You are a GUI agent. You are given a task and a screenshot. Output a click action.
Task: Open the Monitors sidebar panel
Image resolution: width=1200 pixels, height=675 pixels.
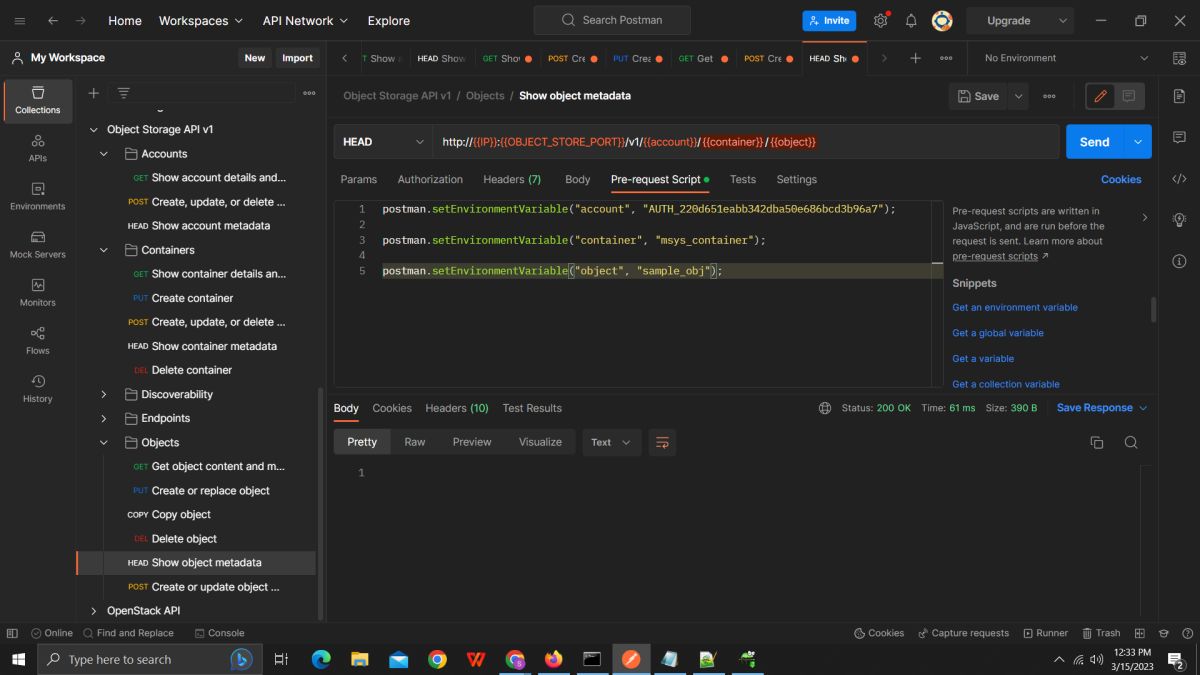pyautogui.click(x=38, y=292)
